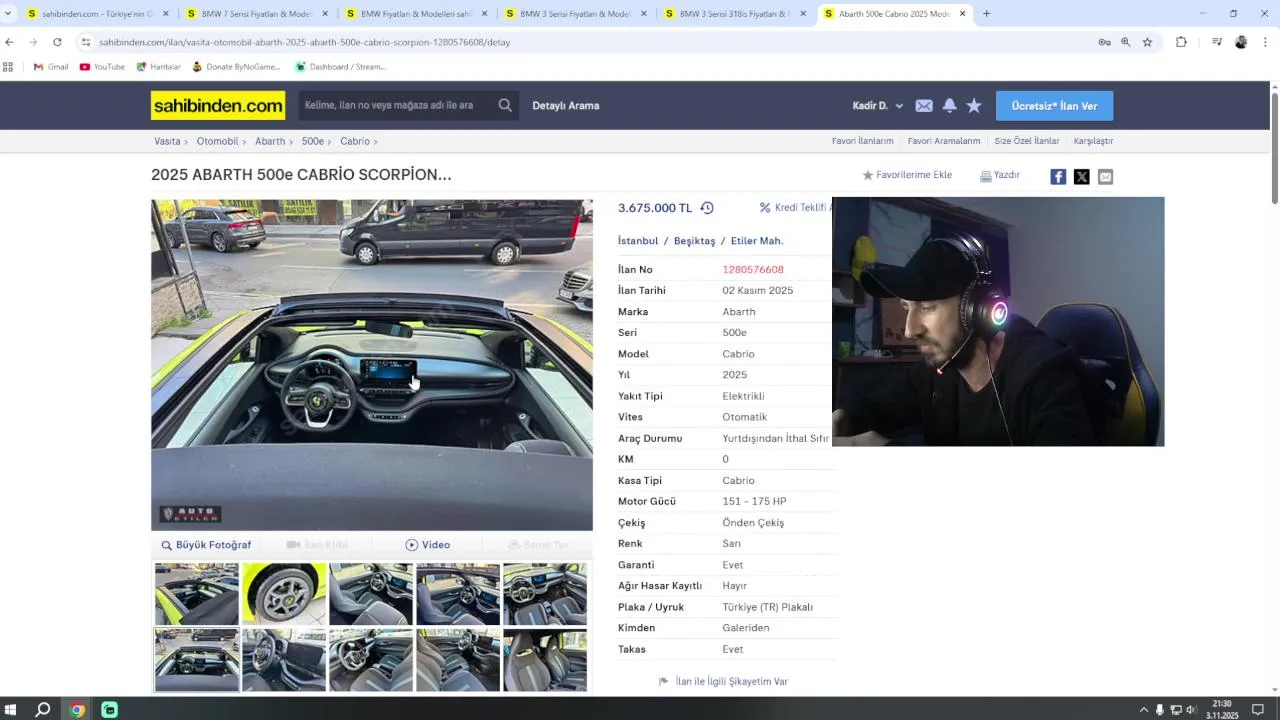Click the Ücretsiz İlan Ver button

(x=1054, y=106)
